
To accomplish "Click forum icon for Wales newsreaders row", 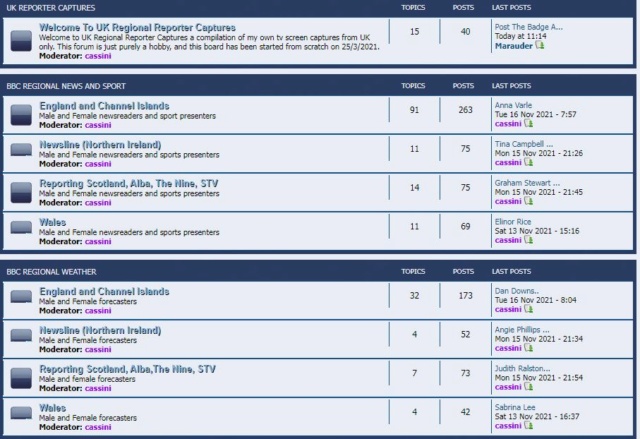I will point(21,227).
